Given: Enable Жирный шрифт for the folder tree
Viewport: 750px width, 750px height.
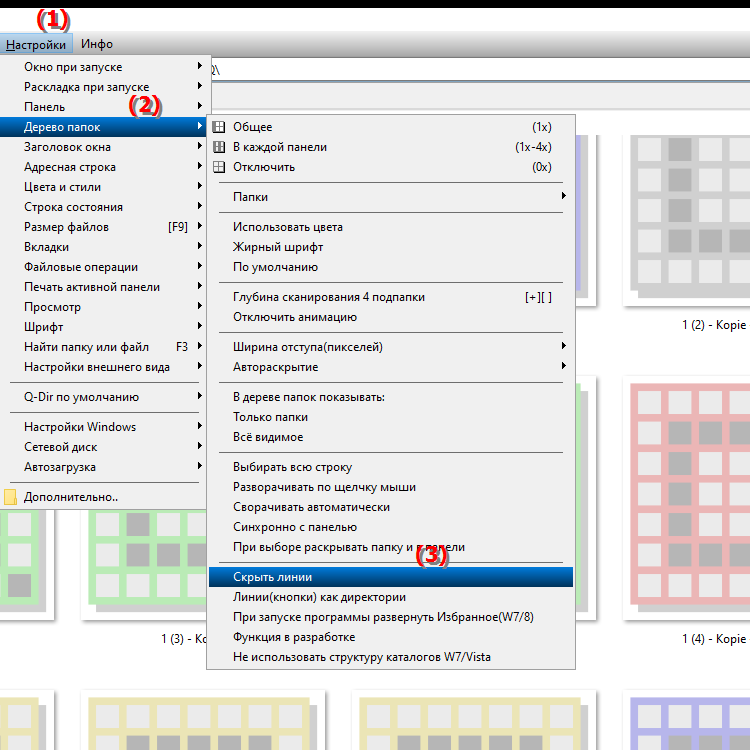Looking at the screenshot, I should [278, 247].
